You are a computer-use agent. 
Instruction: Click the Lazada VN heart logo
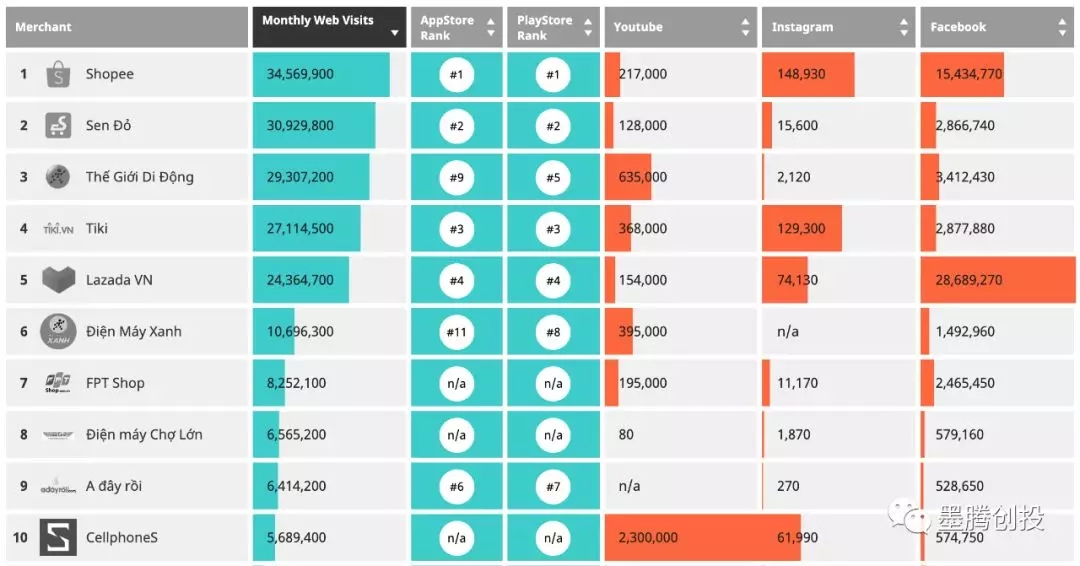tap(58, 280)
